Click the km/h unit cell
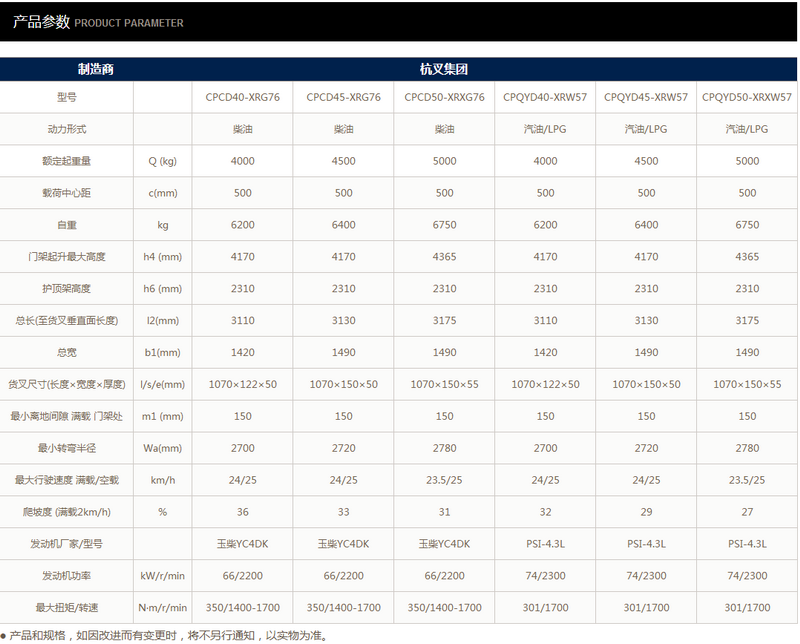 [x=163, y=480]
